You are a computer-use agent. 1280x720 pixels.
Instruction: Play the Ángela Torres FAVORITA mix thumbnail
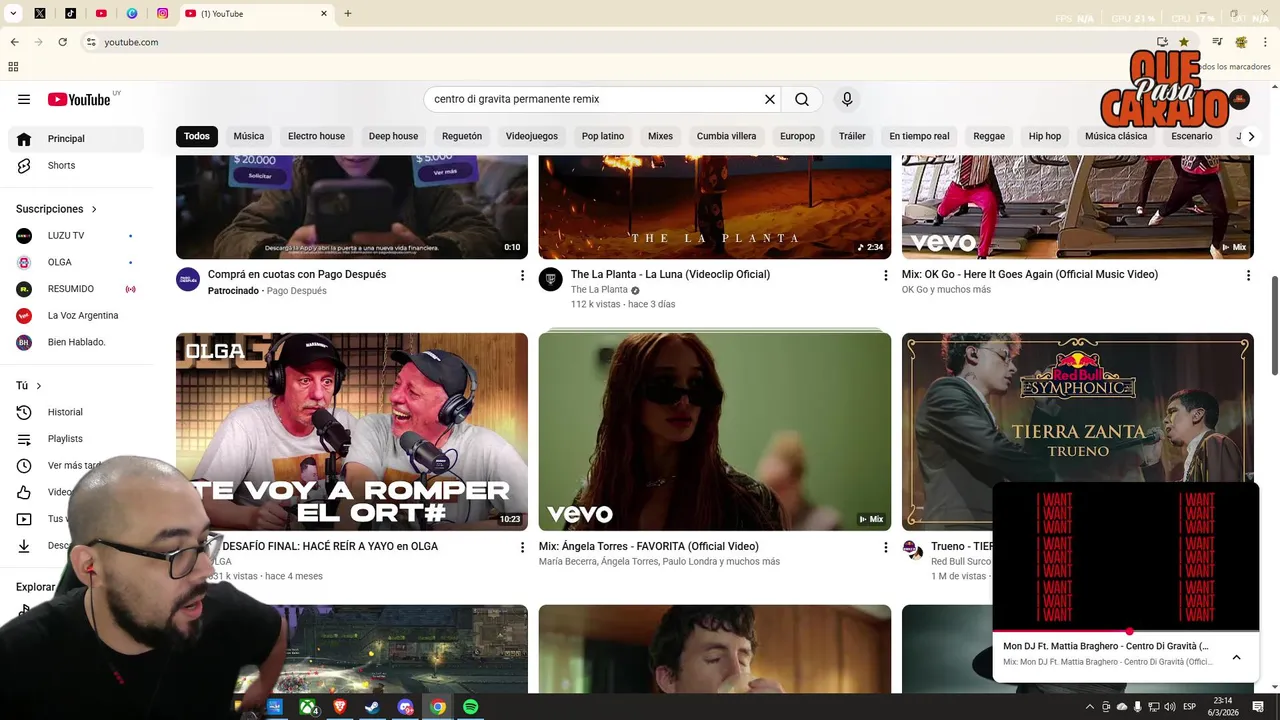tap(715, 432)
